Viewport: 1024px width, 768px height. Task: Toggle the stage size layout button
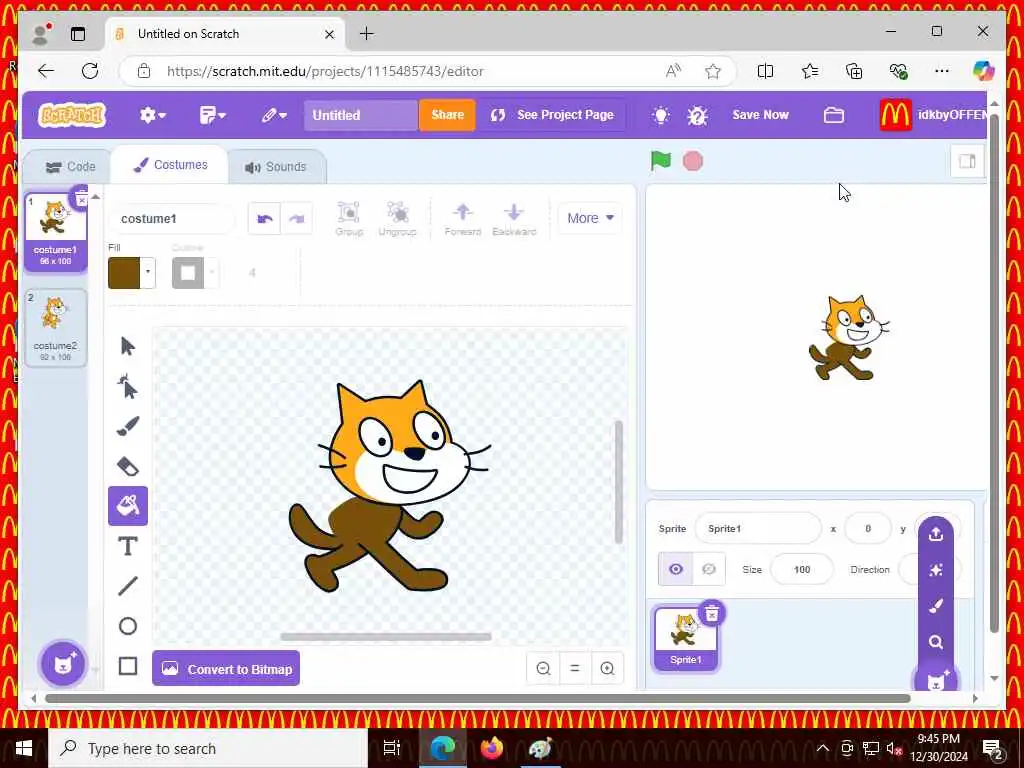point(967,161)
